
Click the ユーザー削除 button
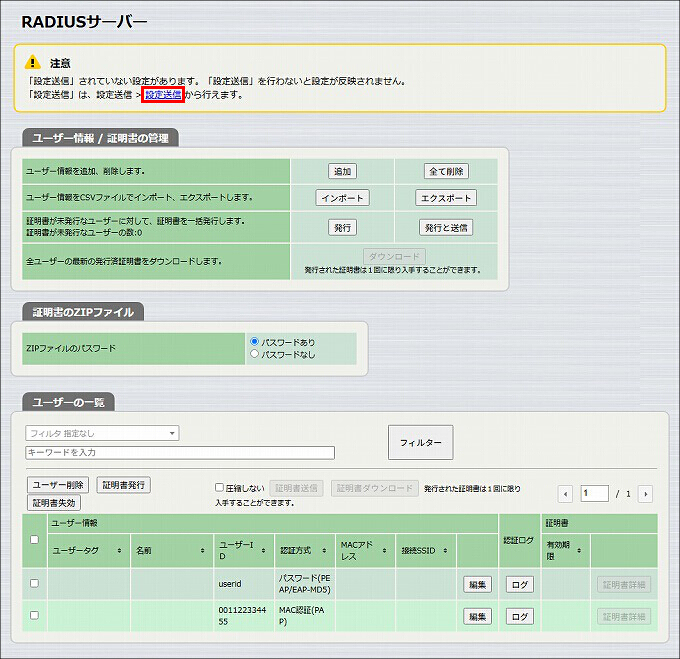(58, 485)
